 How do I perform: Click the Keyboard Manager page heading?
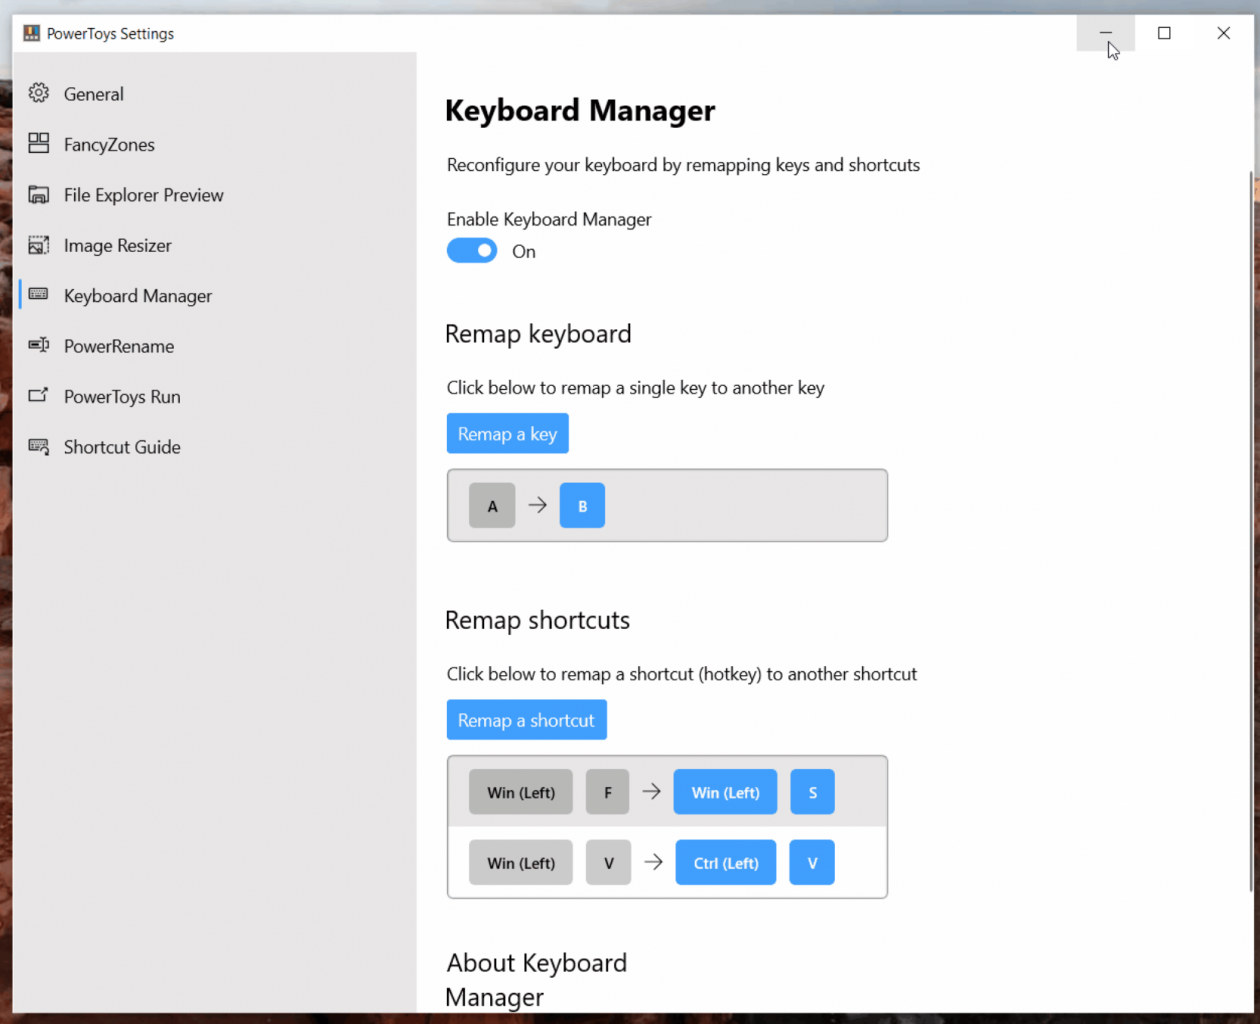tap(580, 110)
